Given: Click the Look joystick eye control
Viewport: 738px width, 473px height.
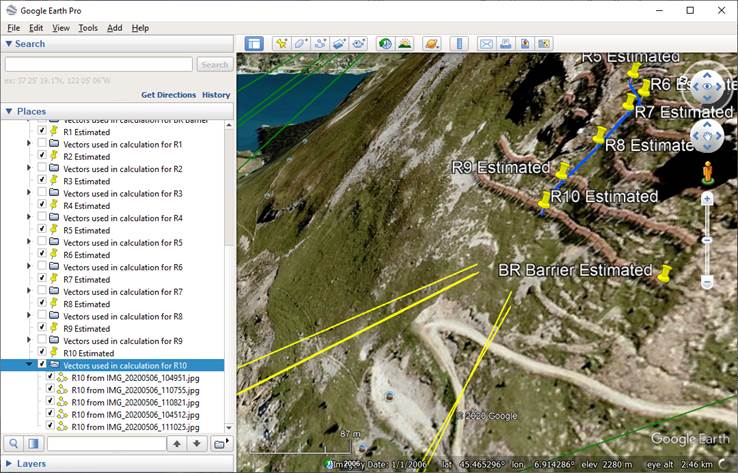Looking at the screenshot, I should click(707, 87).
